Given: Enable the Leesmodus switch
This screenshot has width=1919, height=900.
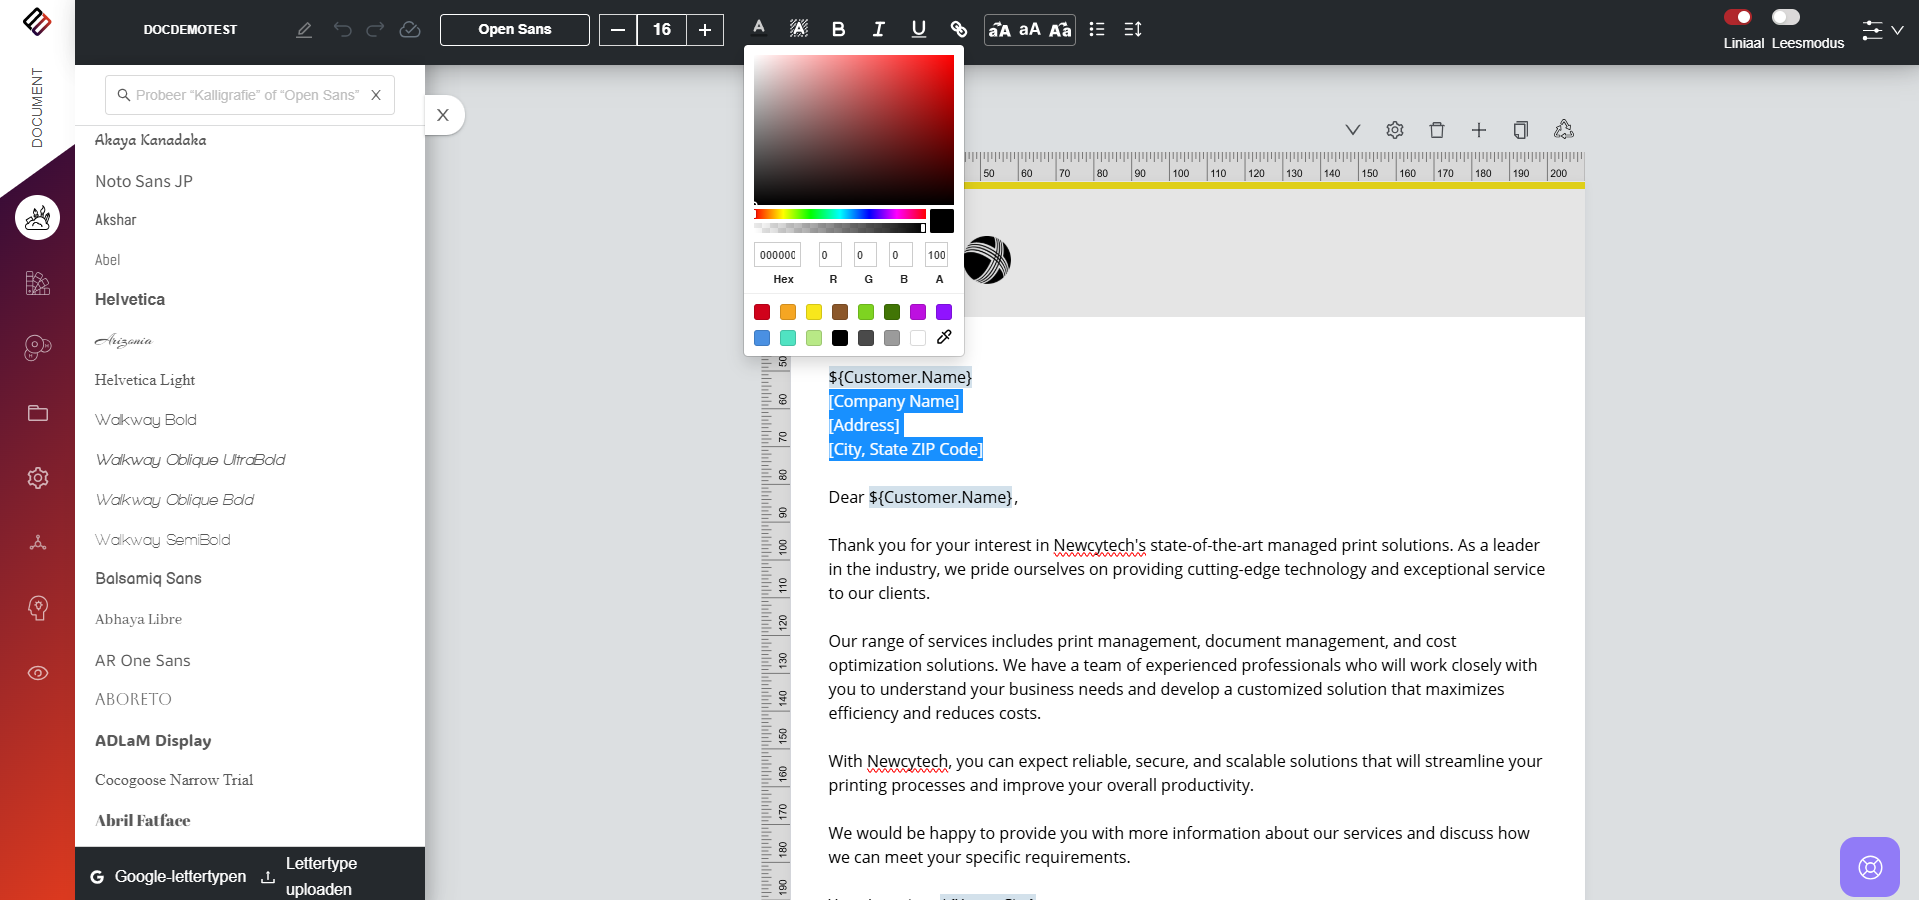Looking at the screenshot, I should point(1785,17).
